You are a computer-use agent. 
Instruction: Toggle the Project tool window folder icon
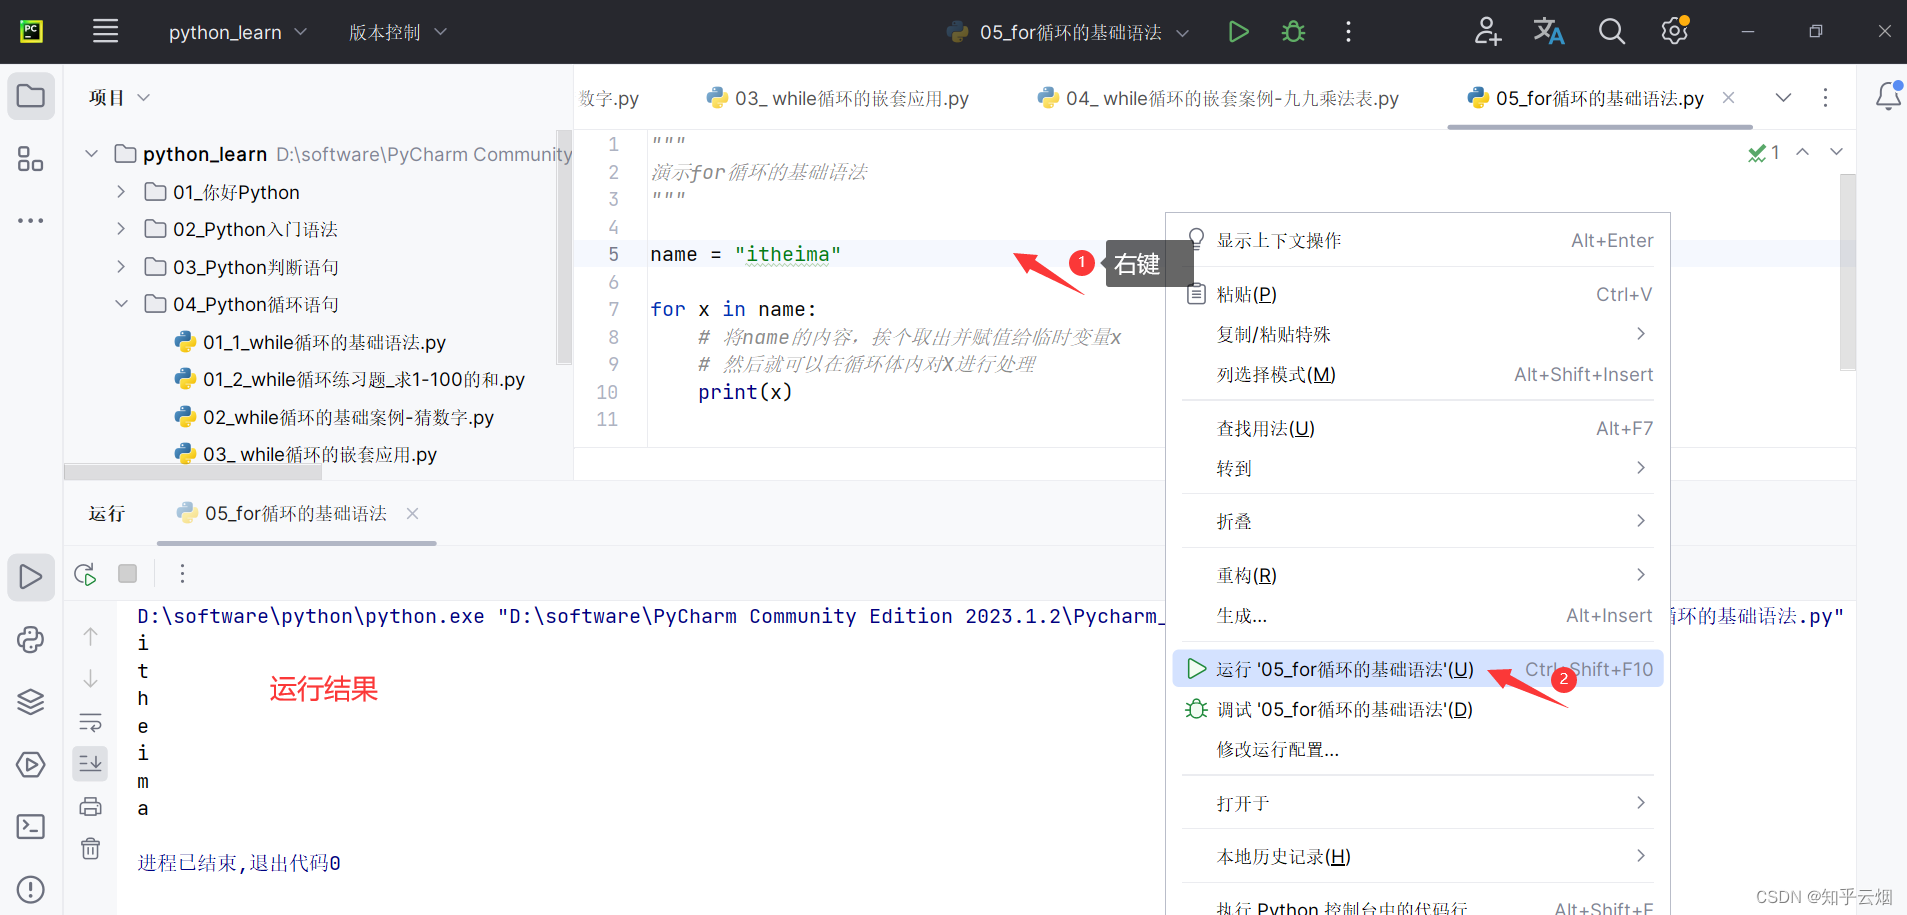(31, 97)
